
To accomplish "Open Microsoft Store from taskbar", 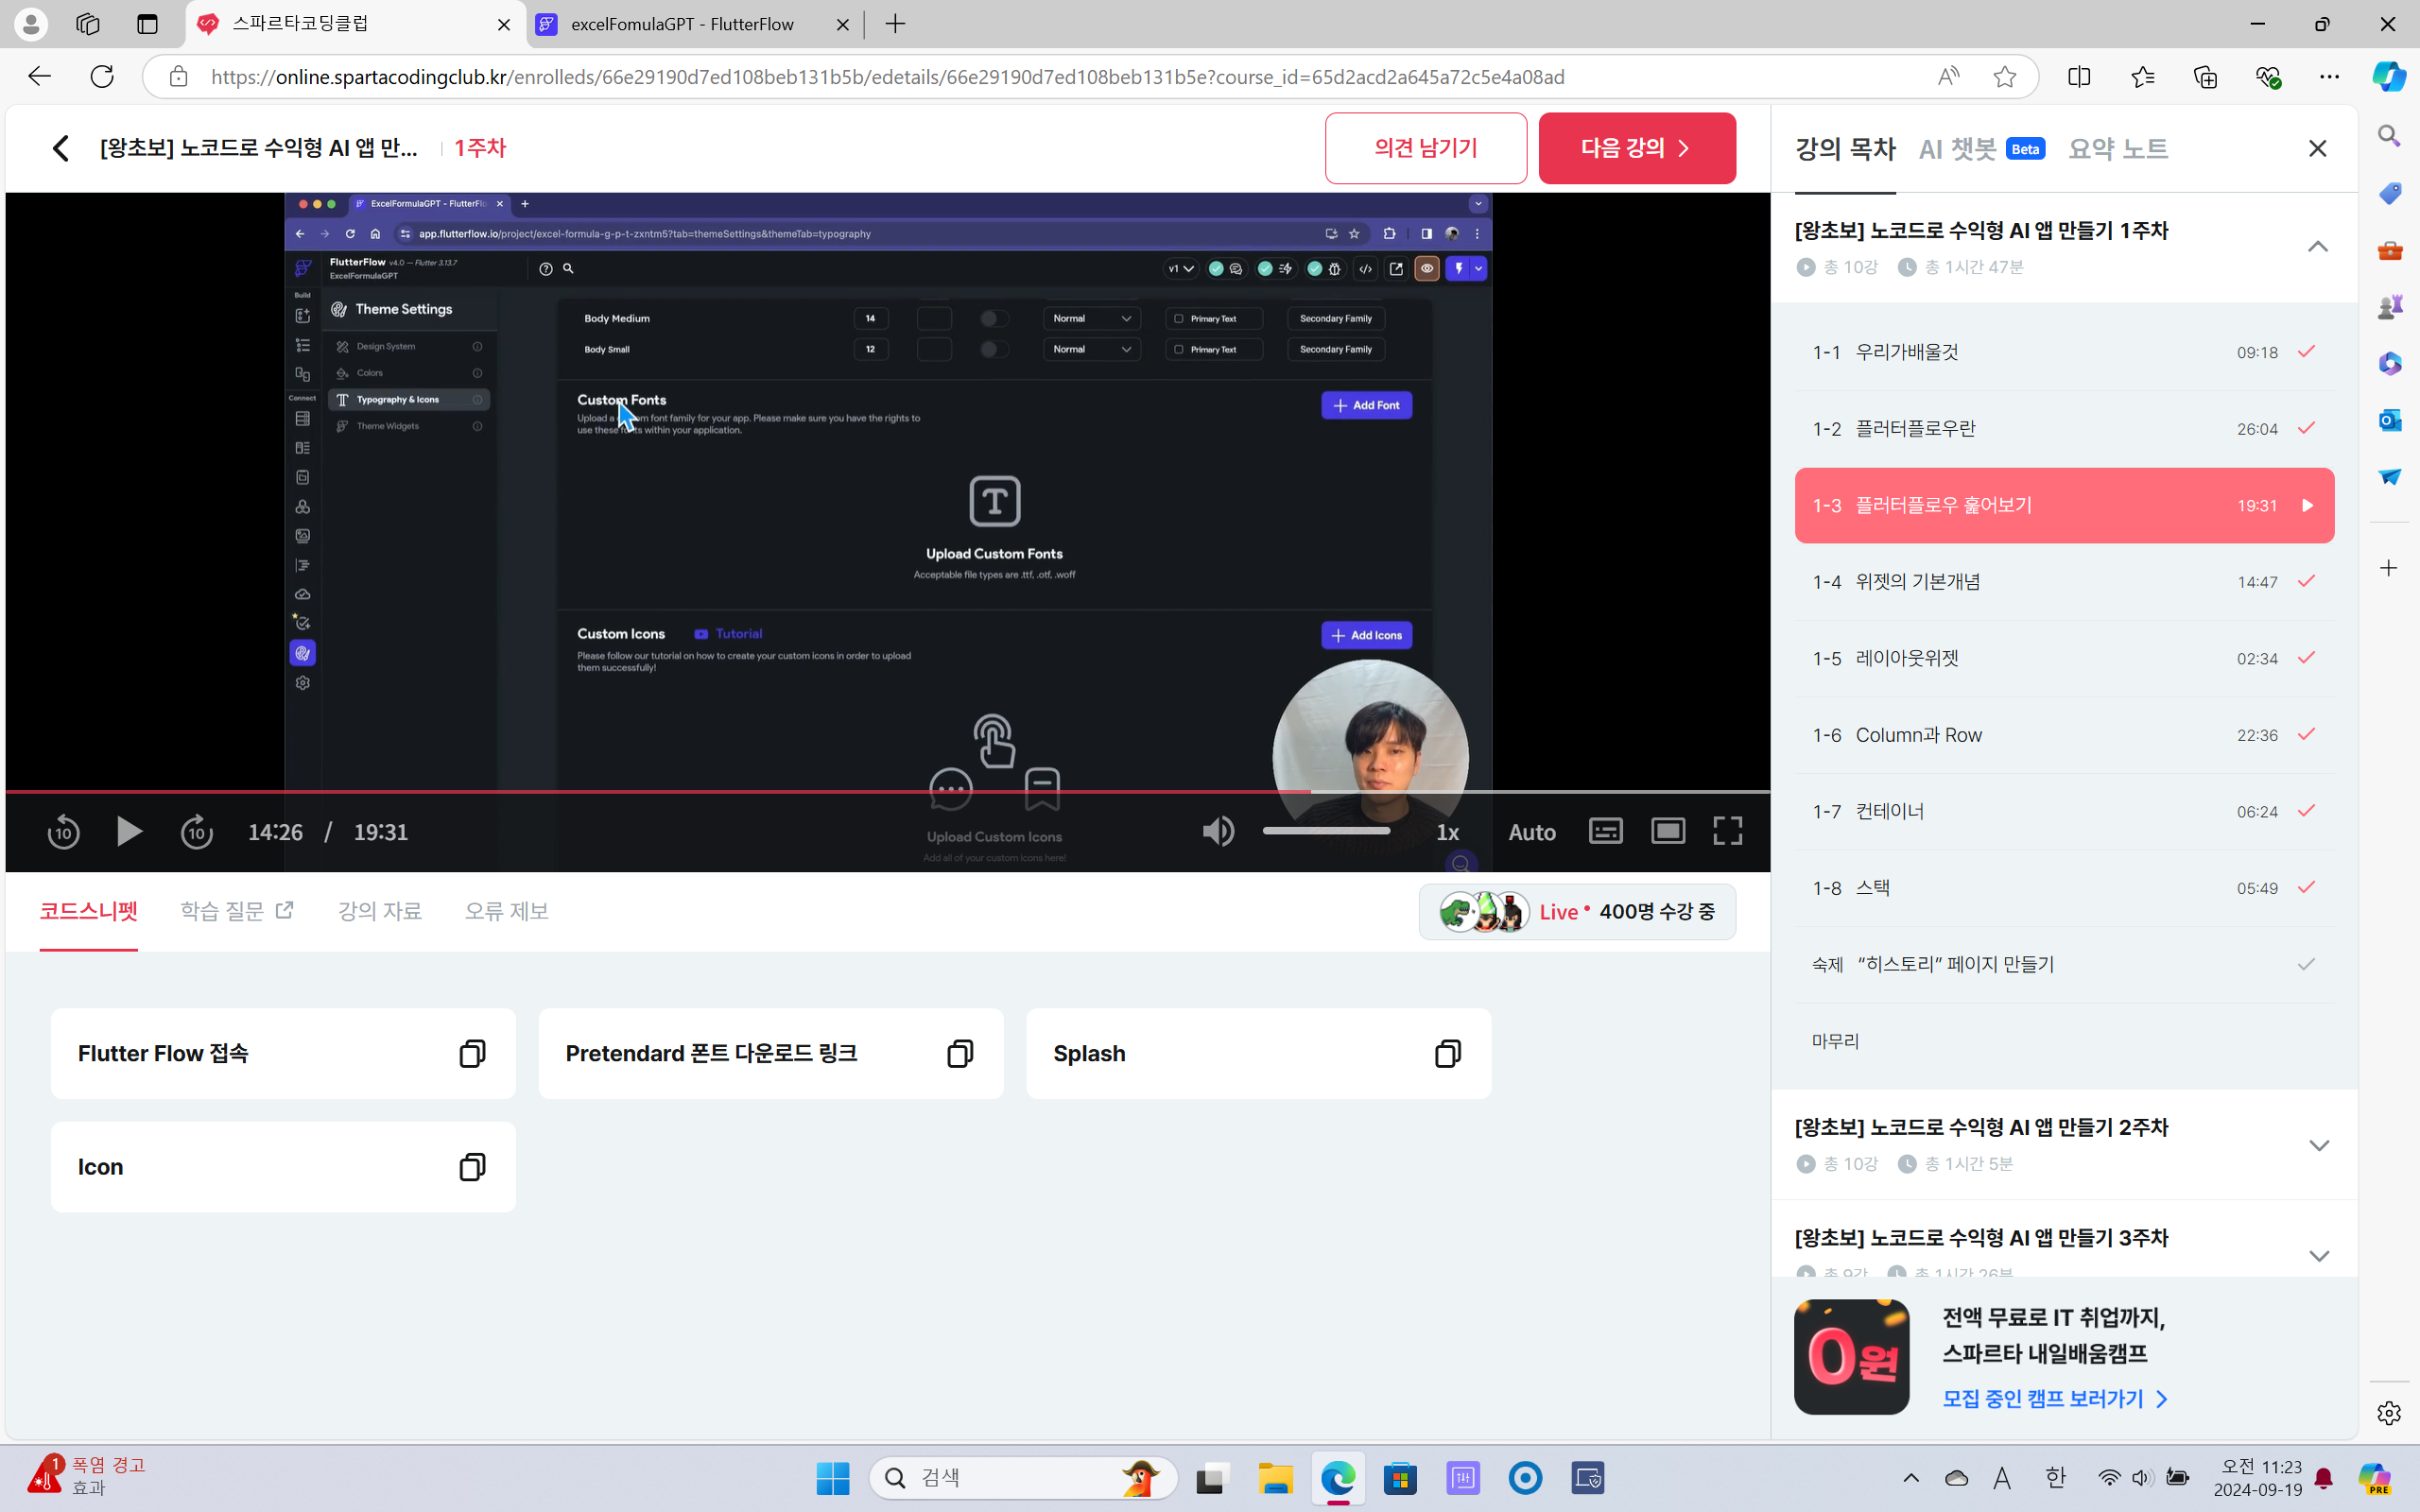I will (1400, 1478).
